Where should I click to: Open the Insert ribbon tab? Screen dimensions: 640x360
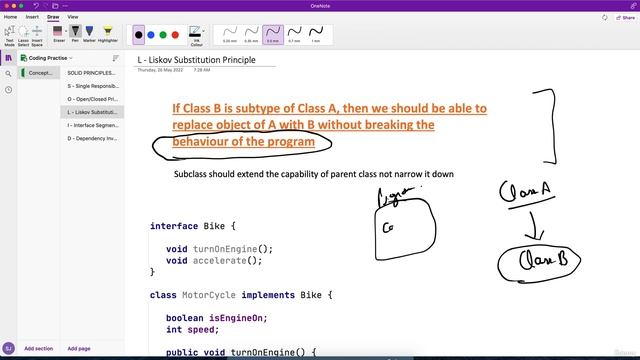[x=32, y=17]
